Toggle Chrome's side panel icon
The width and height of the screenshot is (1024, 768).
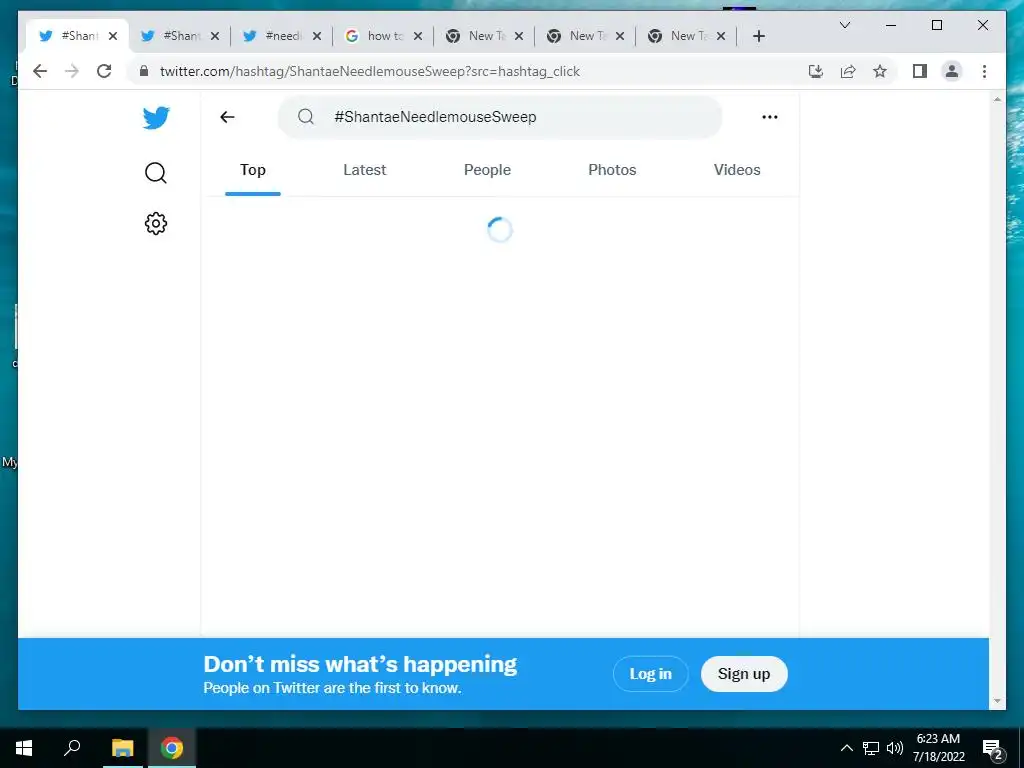[x=920, y=71]
